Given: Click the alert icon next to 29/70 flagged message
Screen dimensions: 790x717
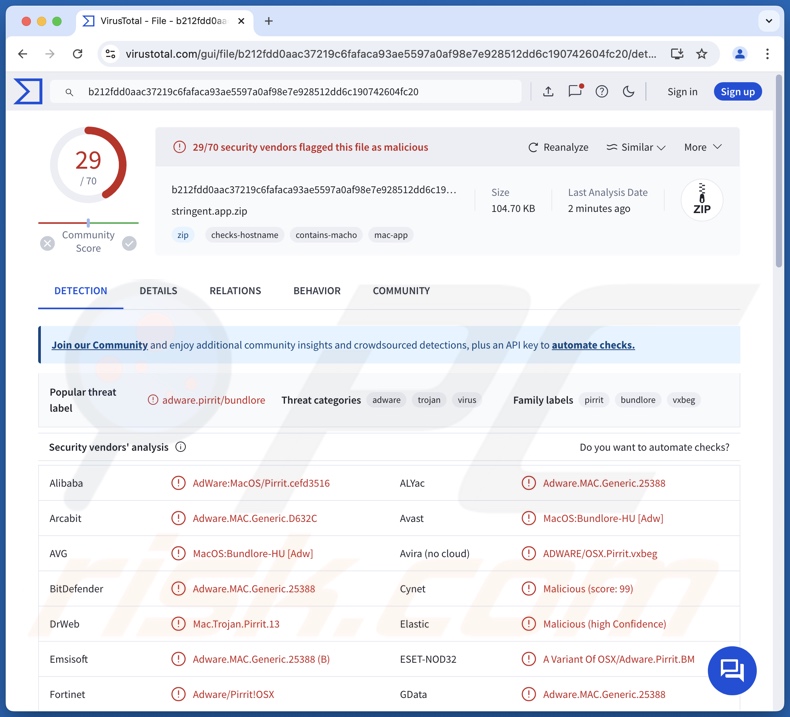Looking at the screenshot, I should pyautogui.click(x=179, y=147).
